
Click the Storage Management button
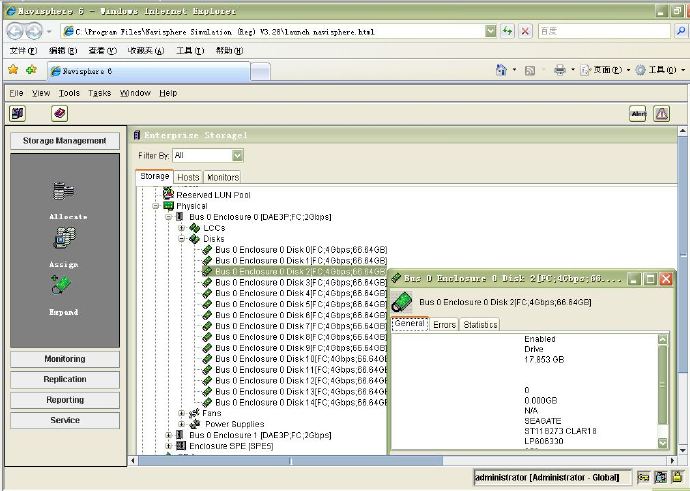(65, 141)
